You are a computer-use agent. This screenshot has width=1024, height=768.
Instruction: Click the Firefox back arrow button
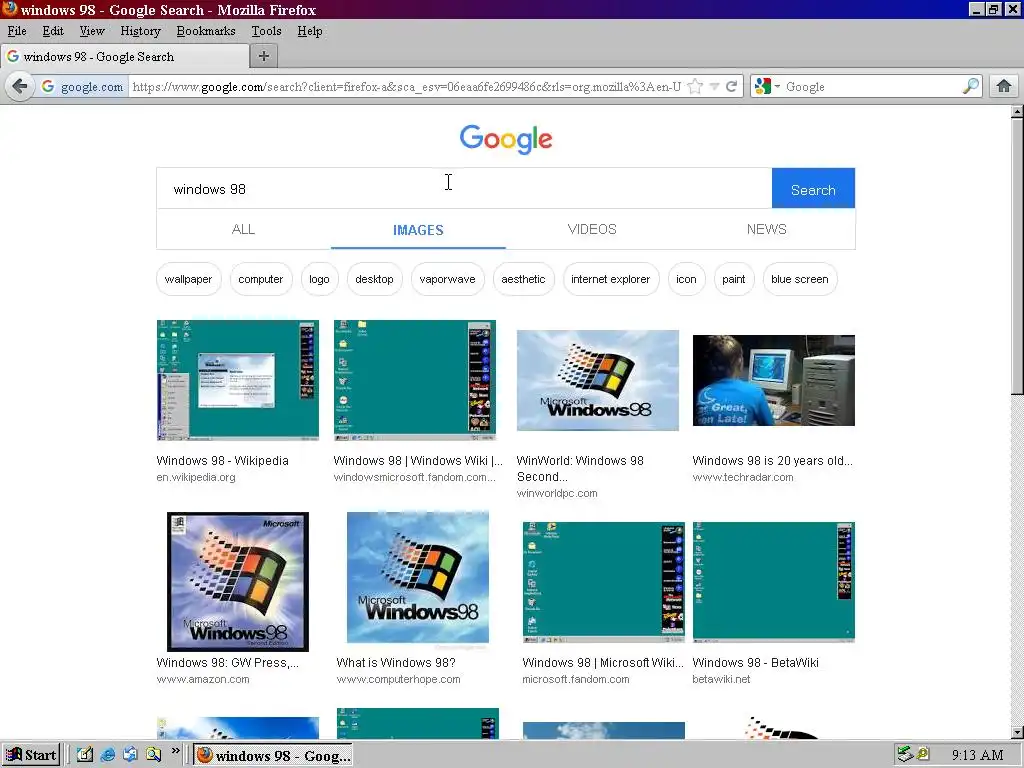[x=20, y=86]
